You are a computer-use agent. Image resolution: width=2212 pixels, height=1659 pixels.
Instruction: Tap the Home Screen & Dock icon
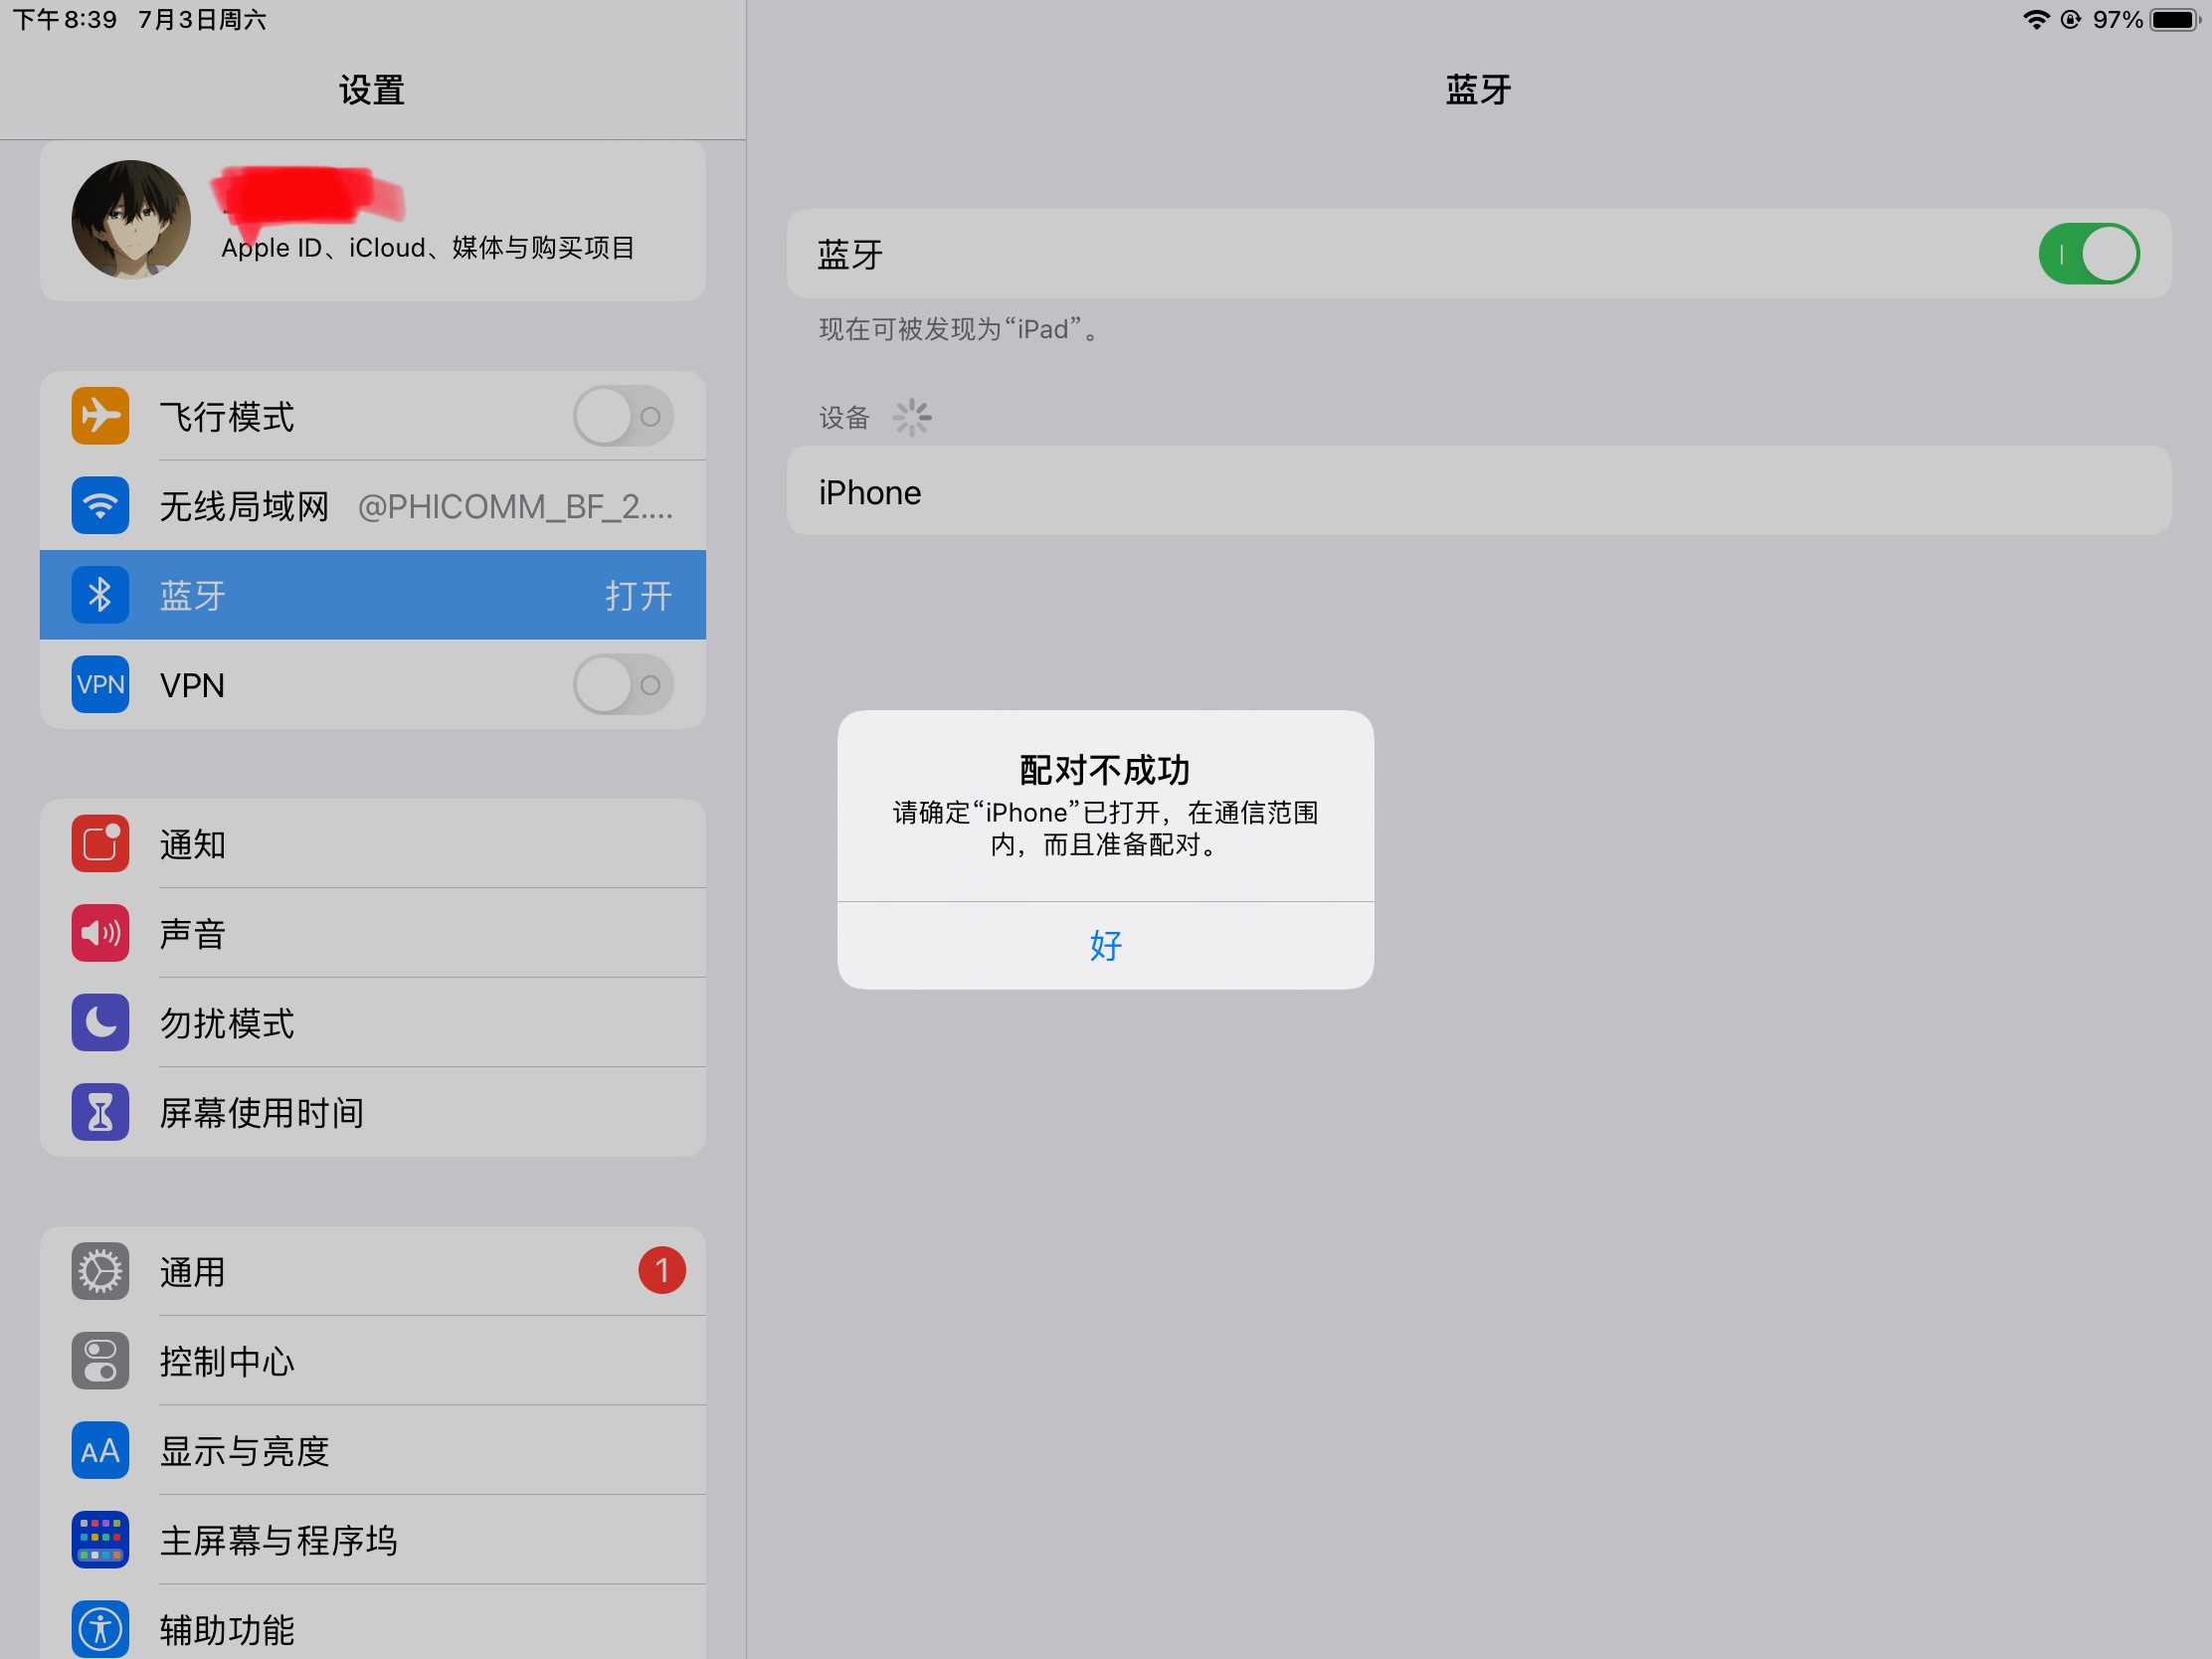point(100,1540)
